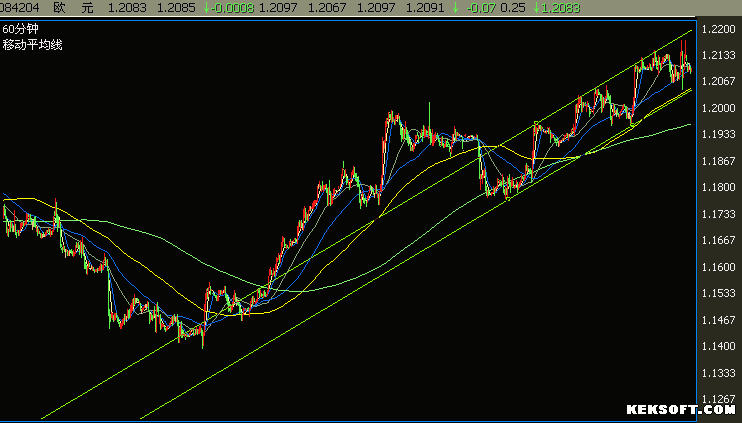This screenshot has width=742, height=423.
Task: Click the 1.2200 price axis label
Action: coord(718,29)
